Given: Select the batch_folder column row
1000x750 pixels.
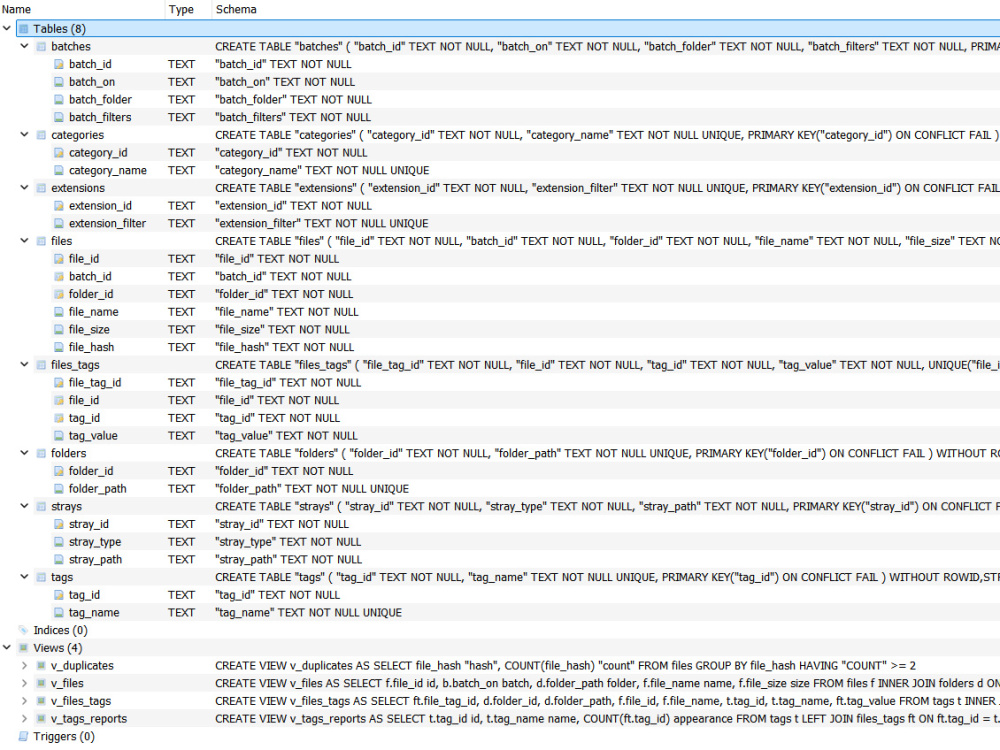Looking at the screenshot, I should (500, 99).
